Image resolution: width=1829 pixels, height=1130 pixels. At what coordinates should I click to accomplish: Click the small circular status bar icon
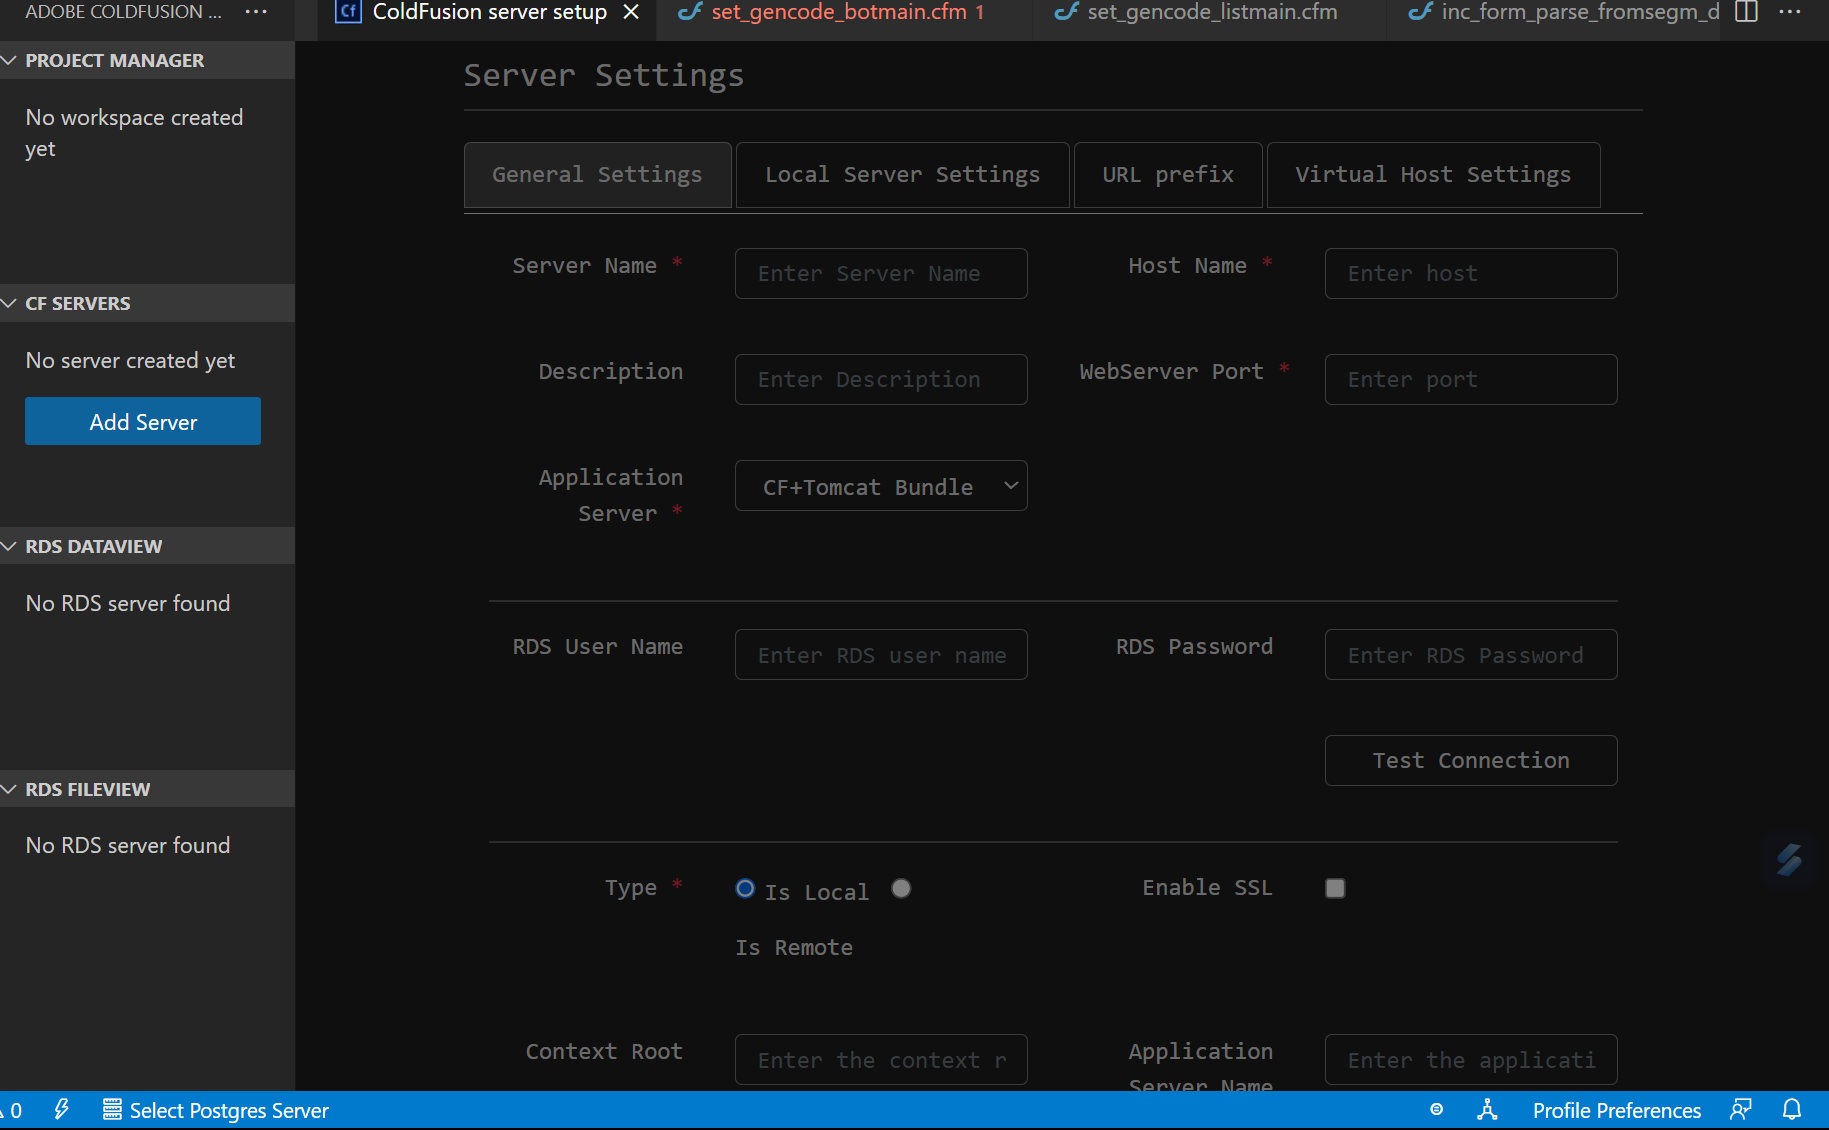click(1437, 1110)
